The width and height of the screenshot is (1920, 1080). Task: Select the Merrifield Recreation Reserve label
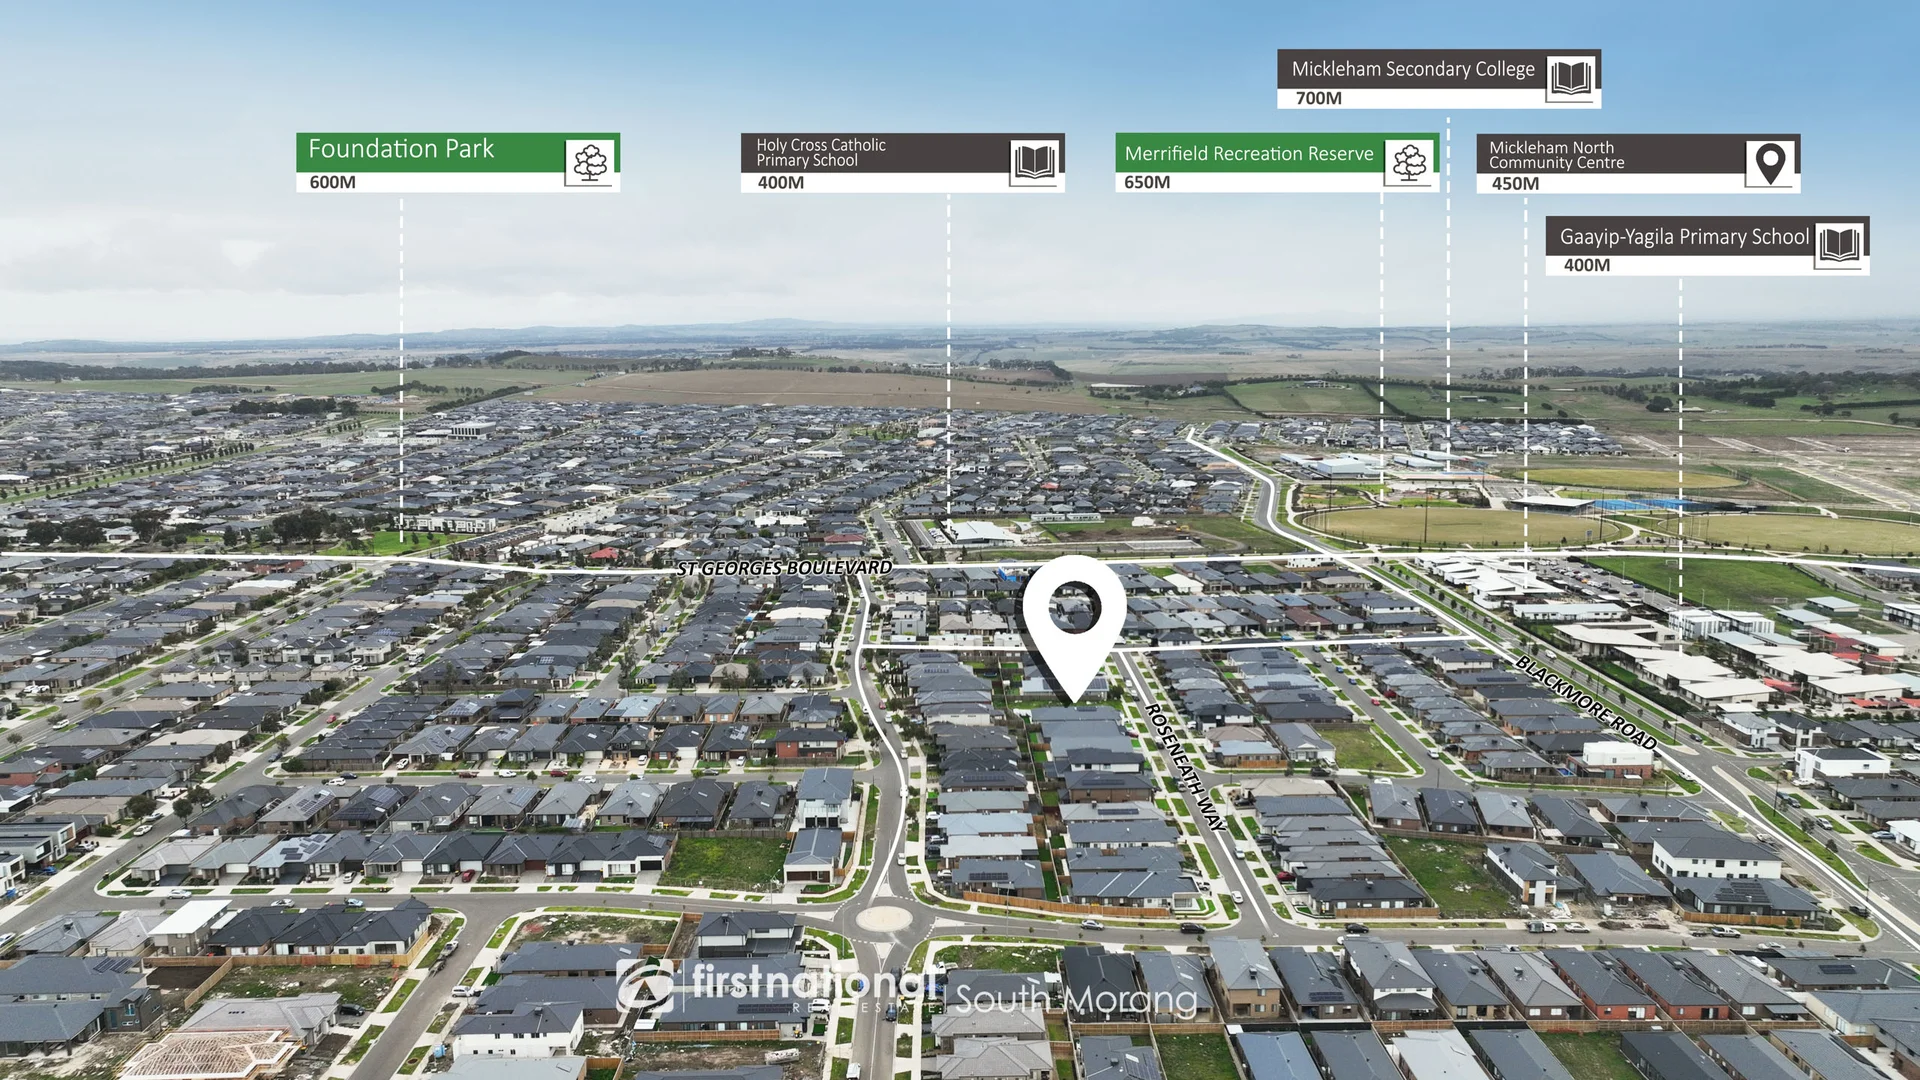pyautogui.click(x=1248, y=154)
